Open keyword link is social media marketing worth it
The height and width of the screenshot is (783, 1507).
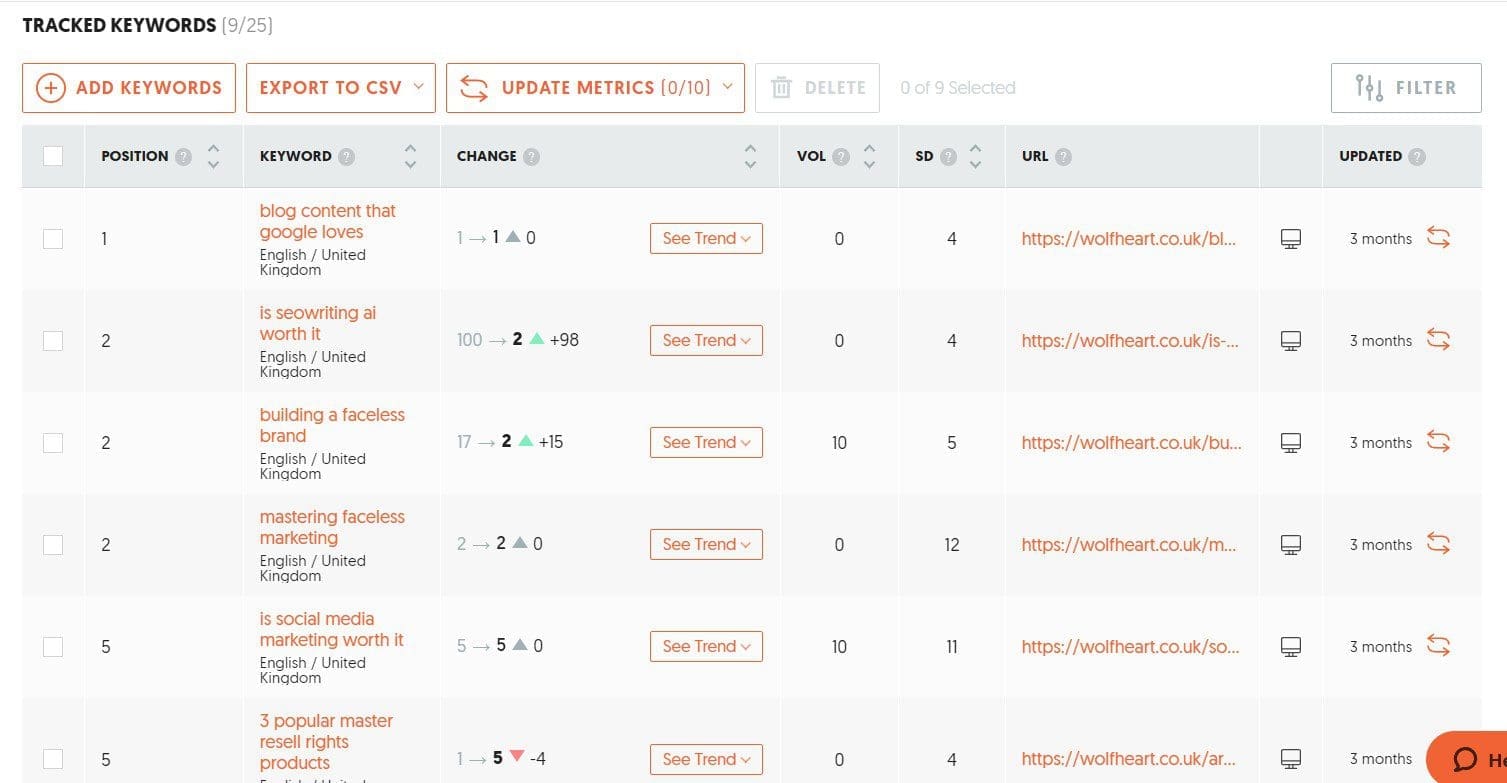332,629
